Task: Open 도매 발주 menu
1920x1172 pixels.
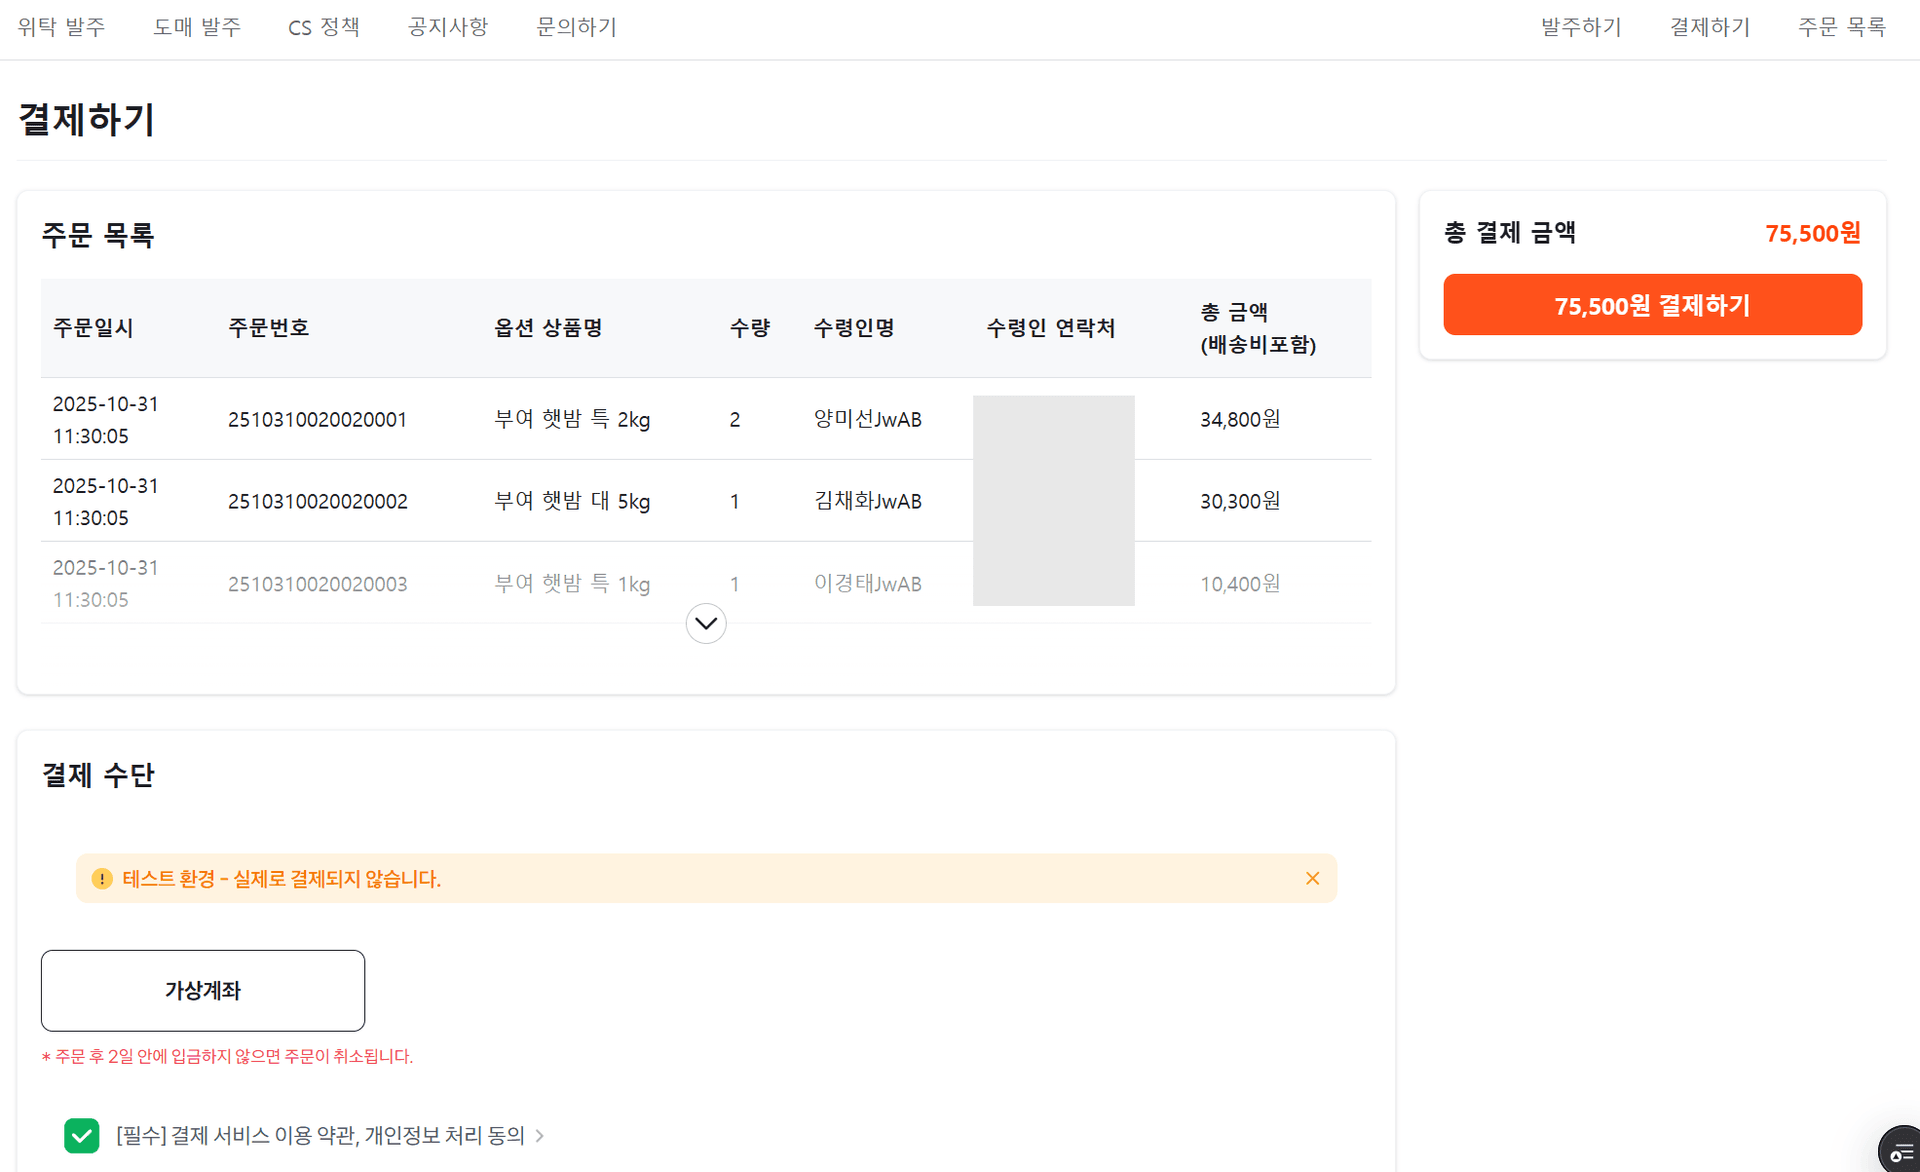Action: 197,27
